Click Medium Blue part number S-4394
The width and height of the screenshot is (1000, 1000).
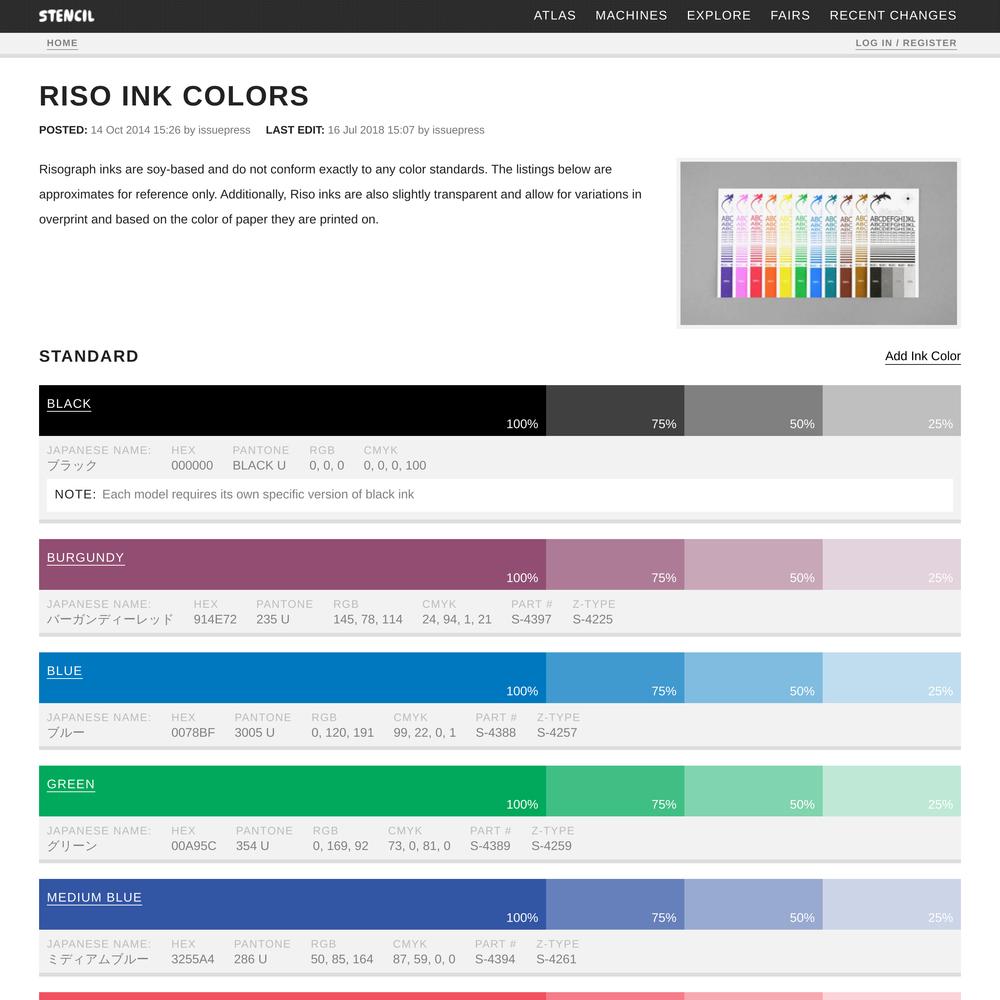(x=495, y=959)
